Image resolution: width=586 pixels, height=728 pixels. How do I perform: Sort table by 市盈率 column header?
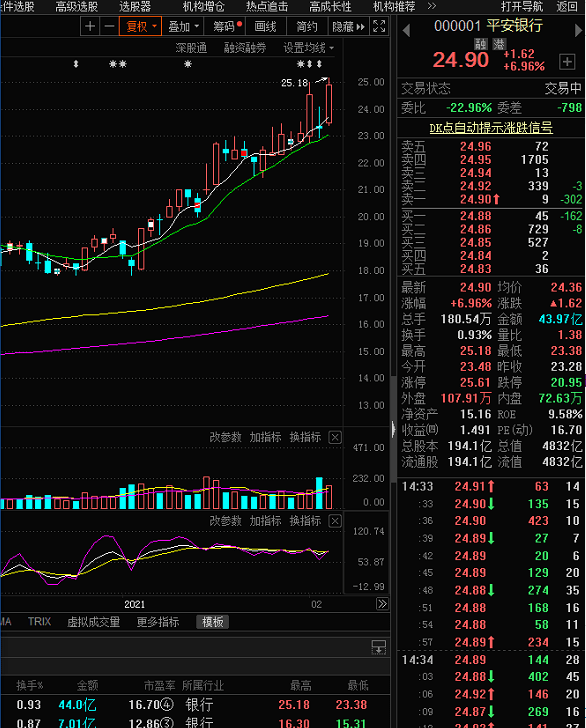coord(159,685)
